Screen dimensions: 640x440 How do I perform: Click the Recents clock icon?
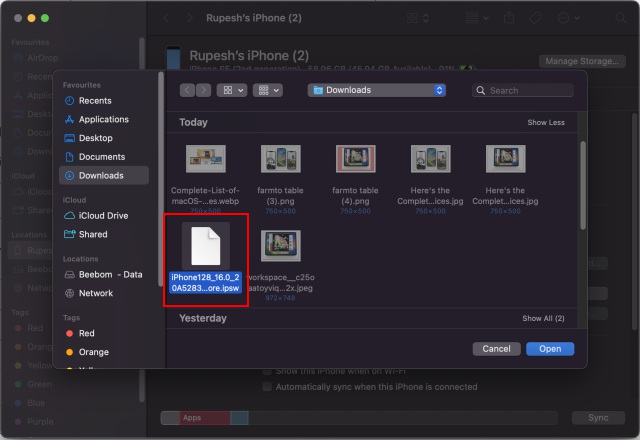tap(69, 100)
